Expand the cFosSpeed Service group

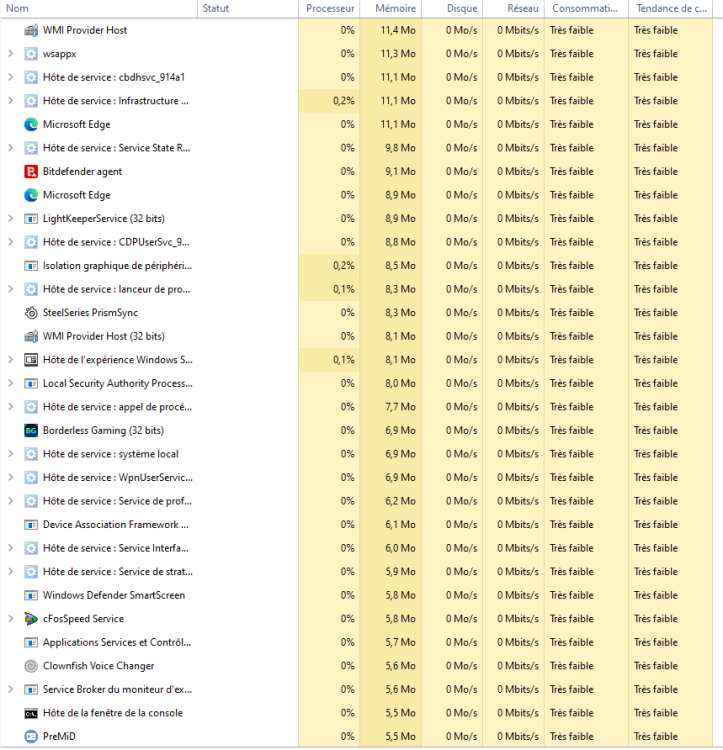click(10, 619)
